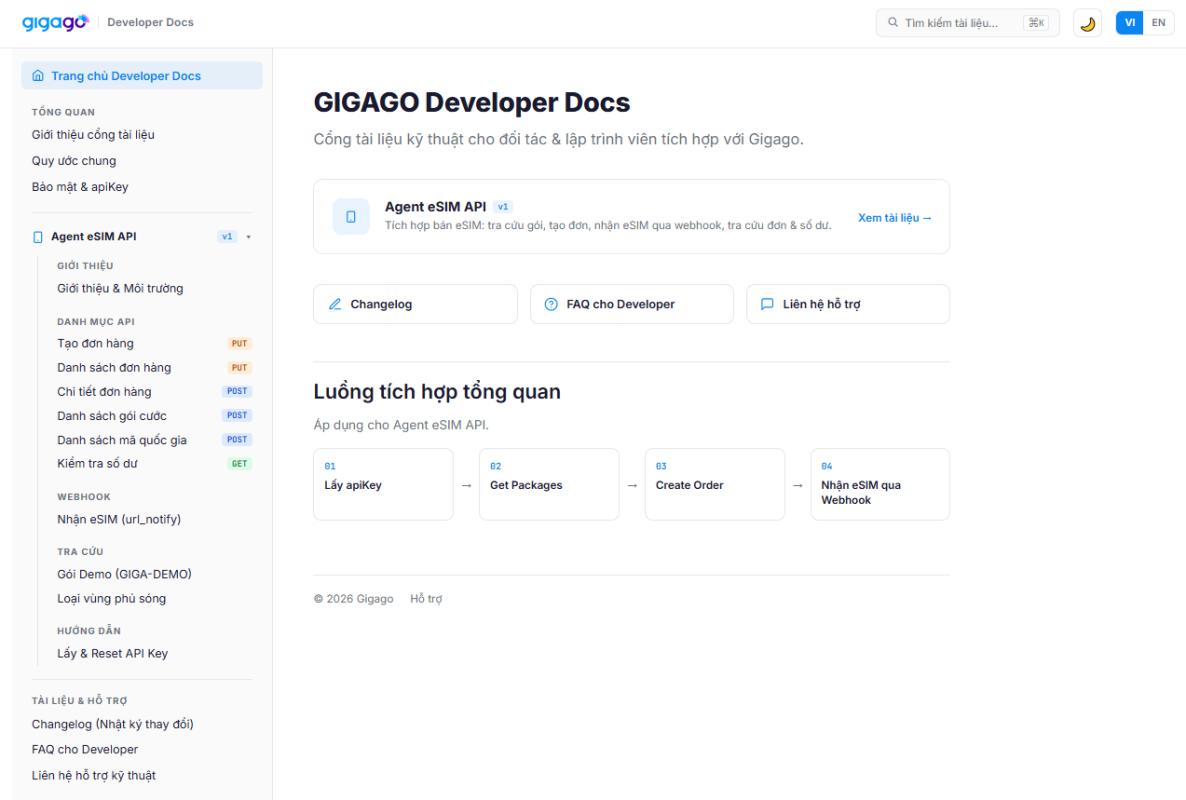1186x800 pixels.
Task: Click POST badge next to Danh sách gói cước
Action: [237, 415]
